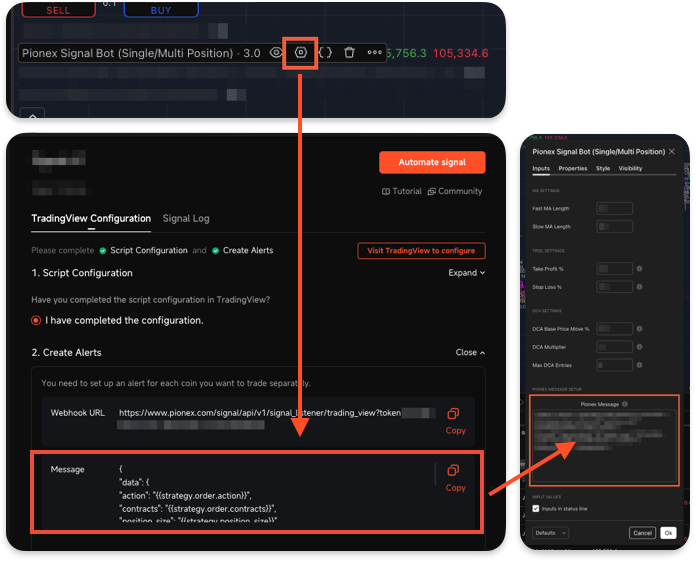
Task: Select the Visibility tab in settings dialog
Action: (630, 169)
